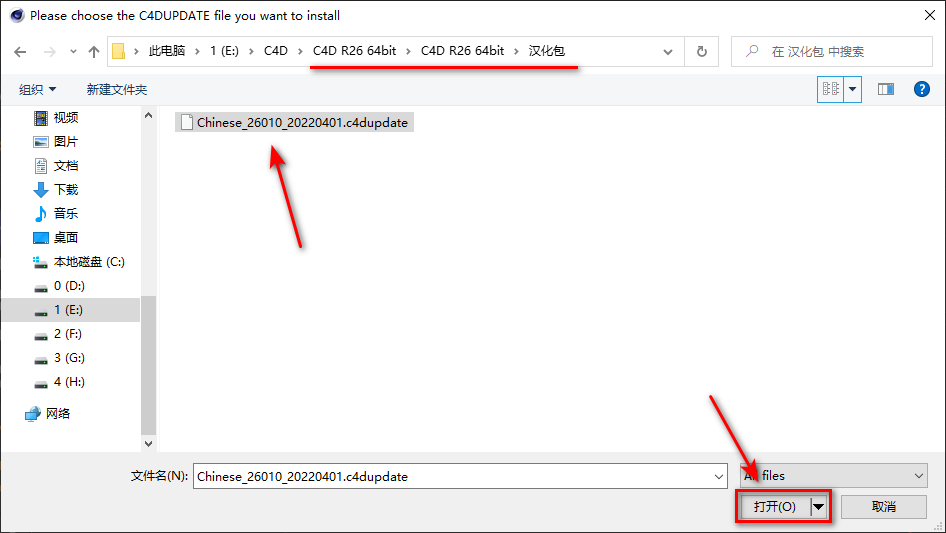The image size is (946, 533).
Task: Expand chevron before 汉化包 breadcrumb
Action: (516, 51)
